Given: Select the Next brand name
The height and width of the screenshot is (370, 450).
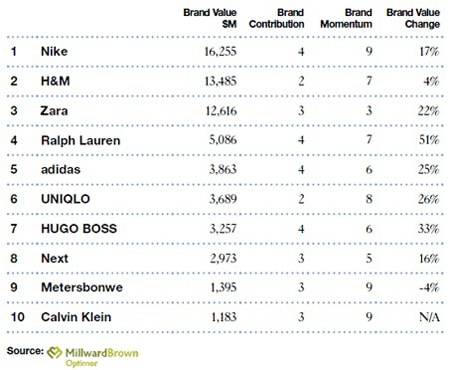Looking at the screenshot, I should tap(55, 258).
